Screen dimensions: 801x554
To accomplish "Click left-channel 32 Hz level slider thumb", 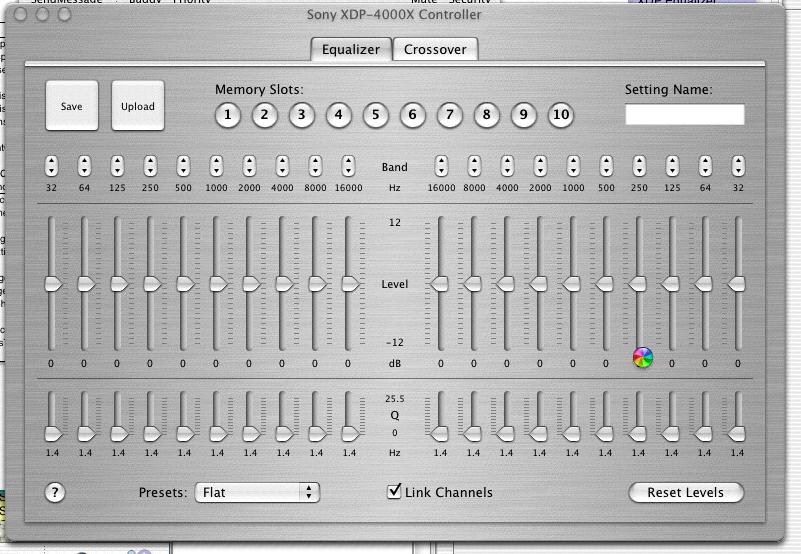I will point(53,284).
